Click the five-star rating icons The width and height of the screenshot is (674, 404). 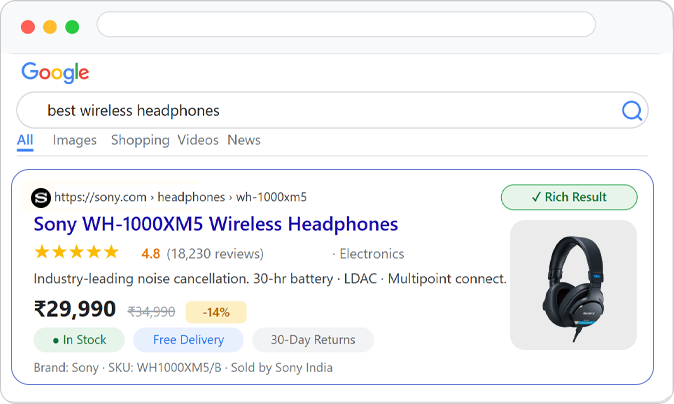pos(77,252)
